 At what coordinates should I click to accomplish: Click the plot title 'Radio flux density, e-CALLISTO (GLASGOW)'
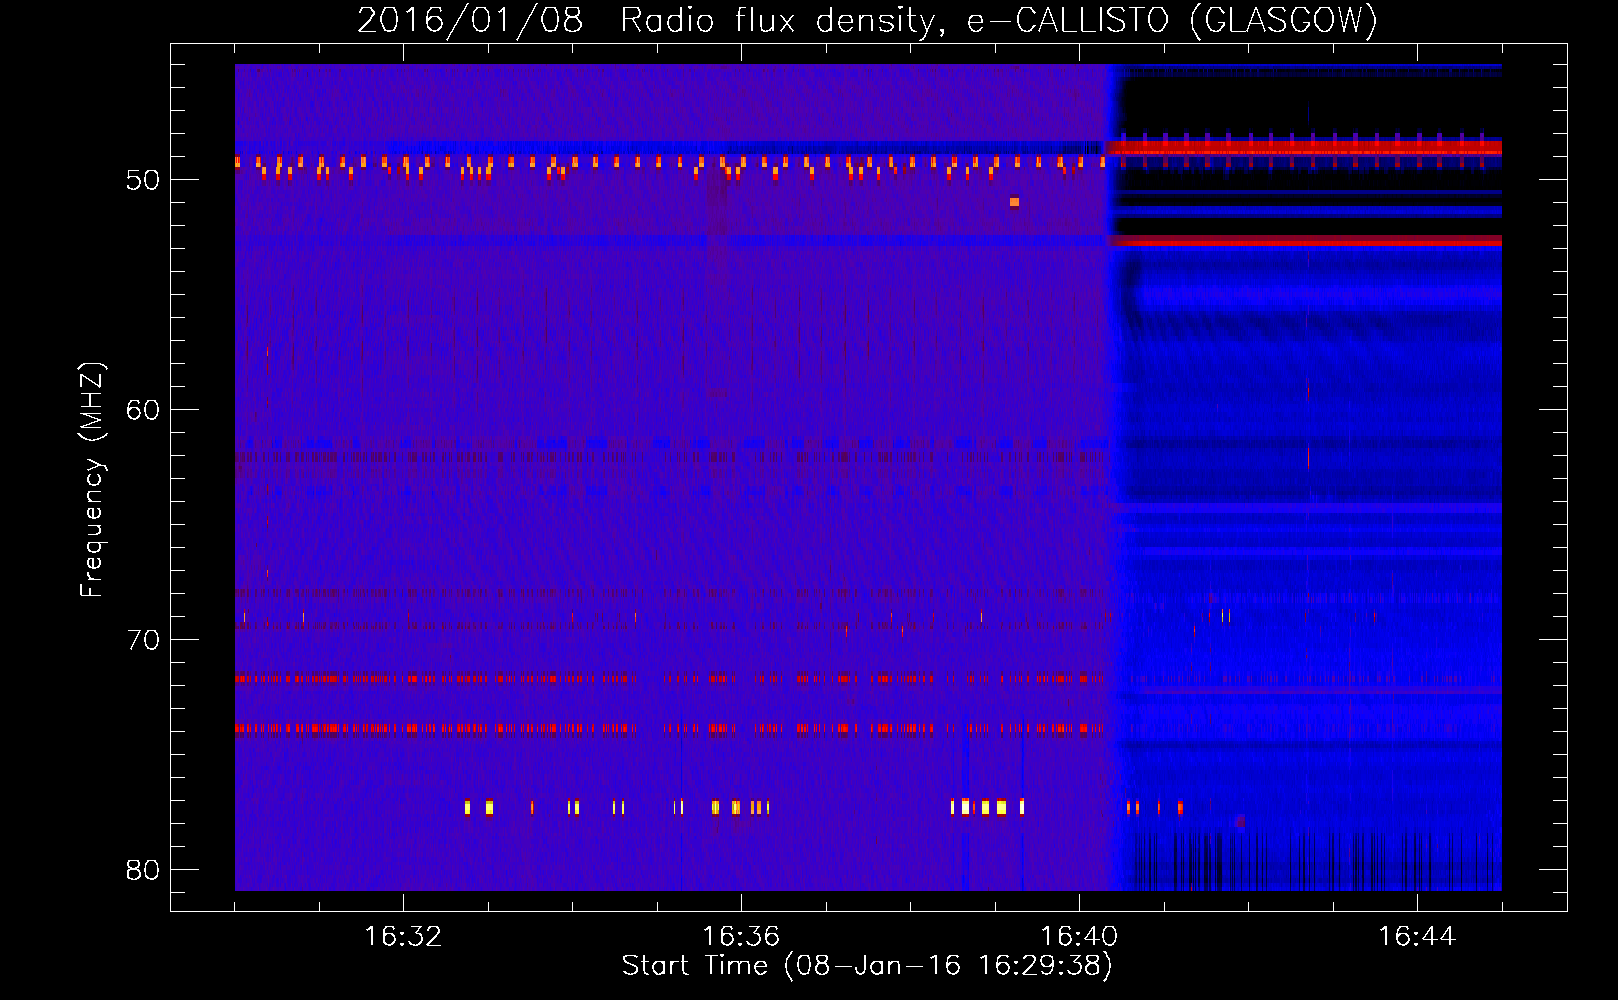coord(999,21)
